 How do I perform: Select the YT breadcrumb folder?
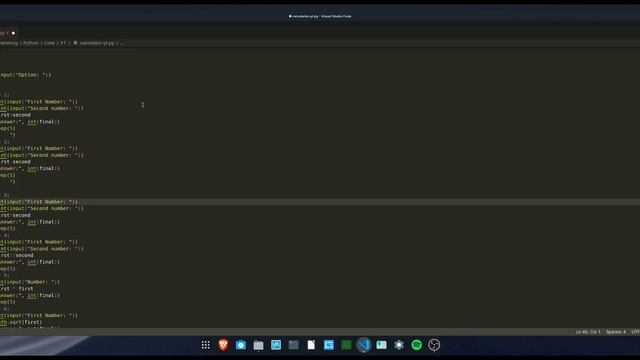[x=64, y=43]
